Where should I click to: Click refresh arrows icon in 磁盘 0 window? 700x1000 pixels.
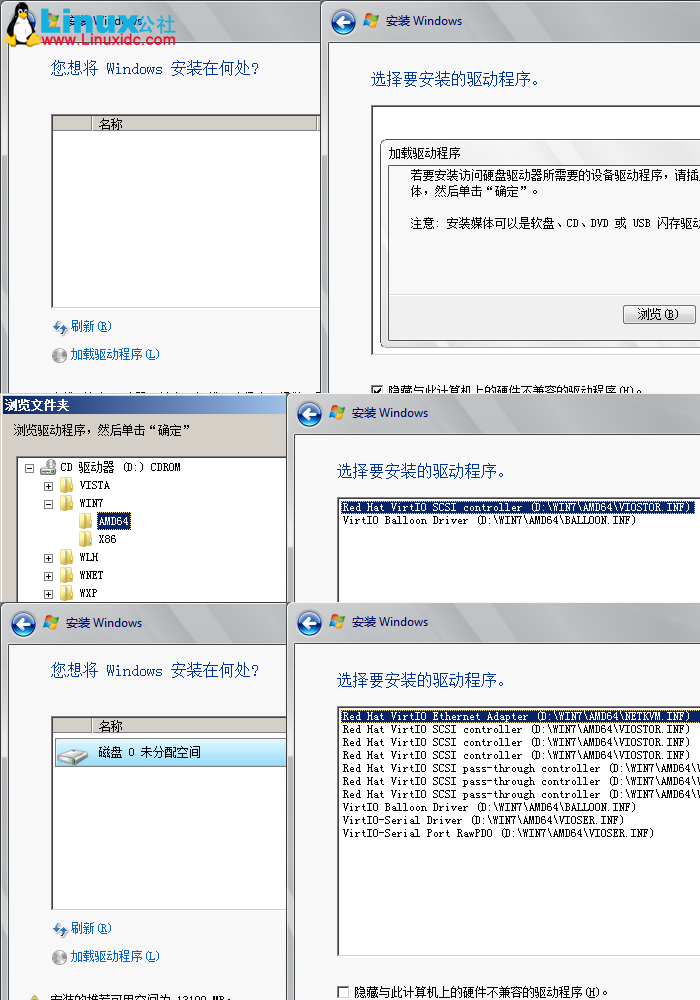tap(60, 929)
